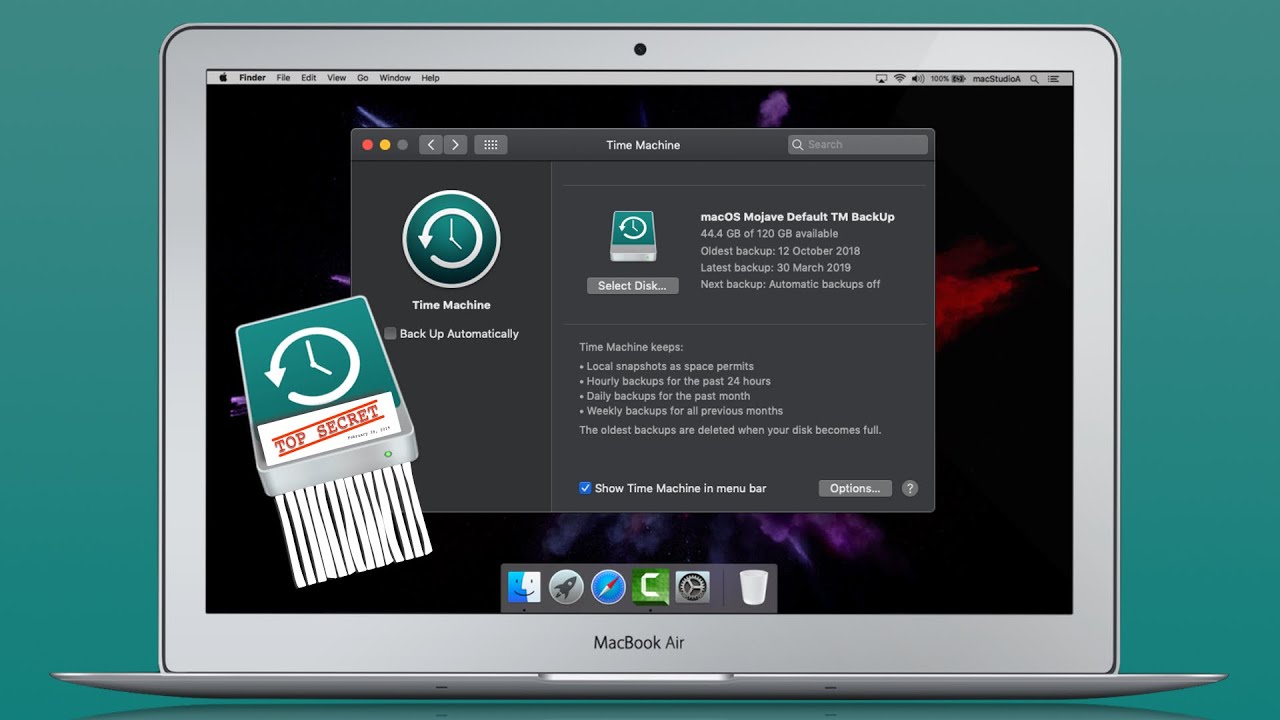The height and width of the screenshot is (720, 1280).
Task: Click Local snapshots as space permits line
Action: pos(666,367)
